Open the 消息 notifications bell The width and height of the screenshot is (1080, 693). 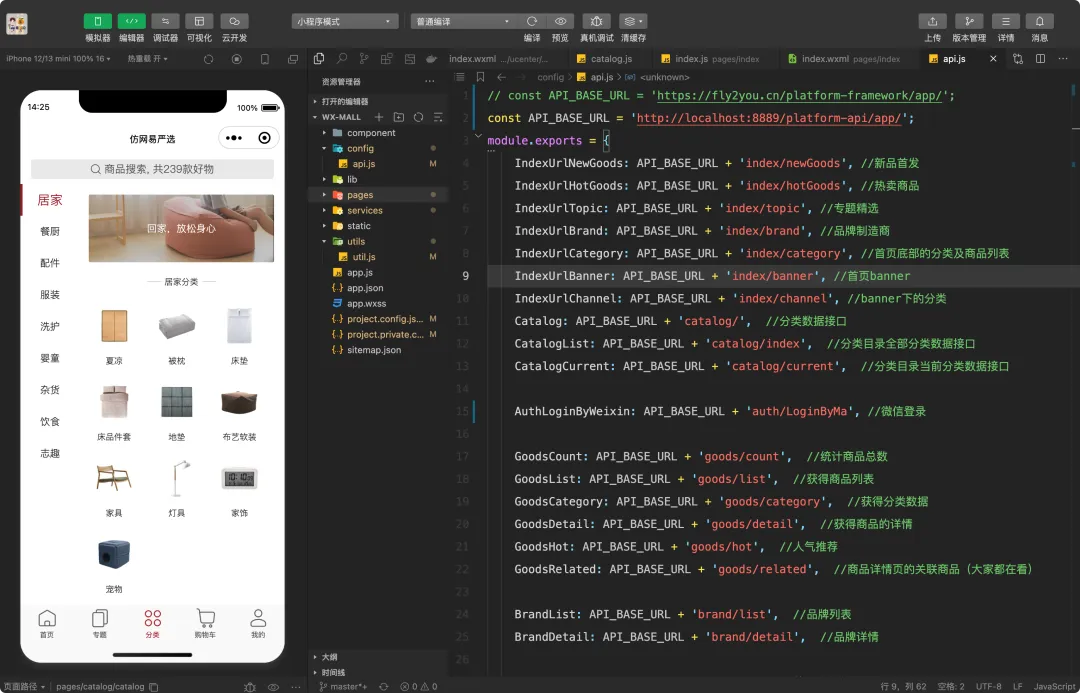click(x=1039, y=21)
